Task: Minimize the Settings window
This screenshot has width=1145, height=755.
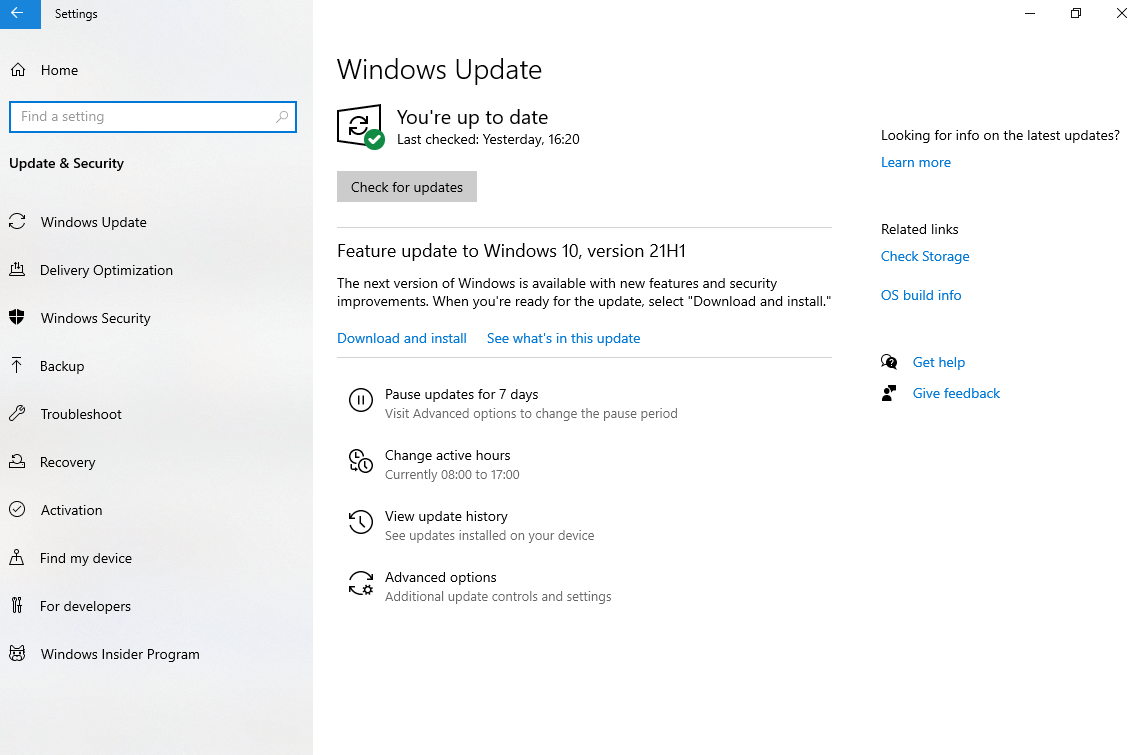Action: pyautogui.click(x=1030, y=13)
